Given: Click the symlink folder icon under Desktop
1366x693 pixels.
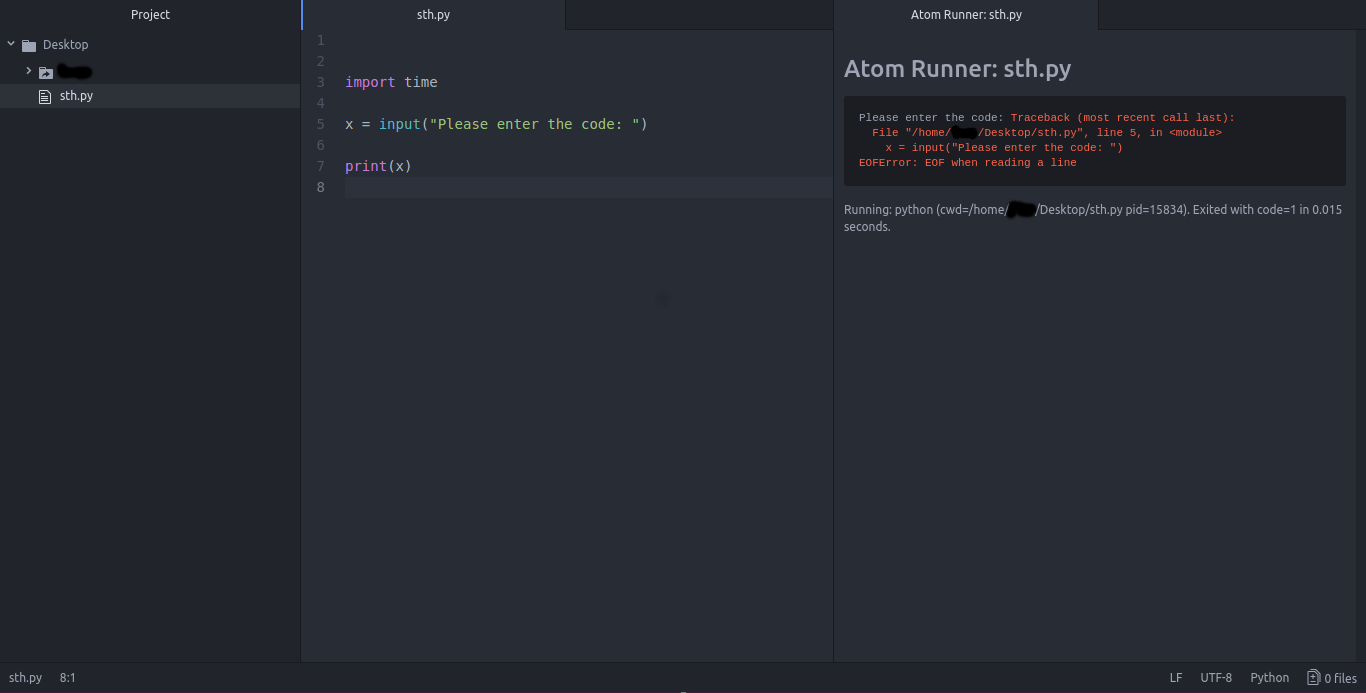Looking at the screenshot, I should 46,72.
